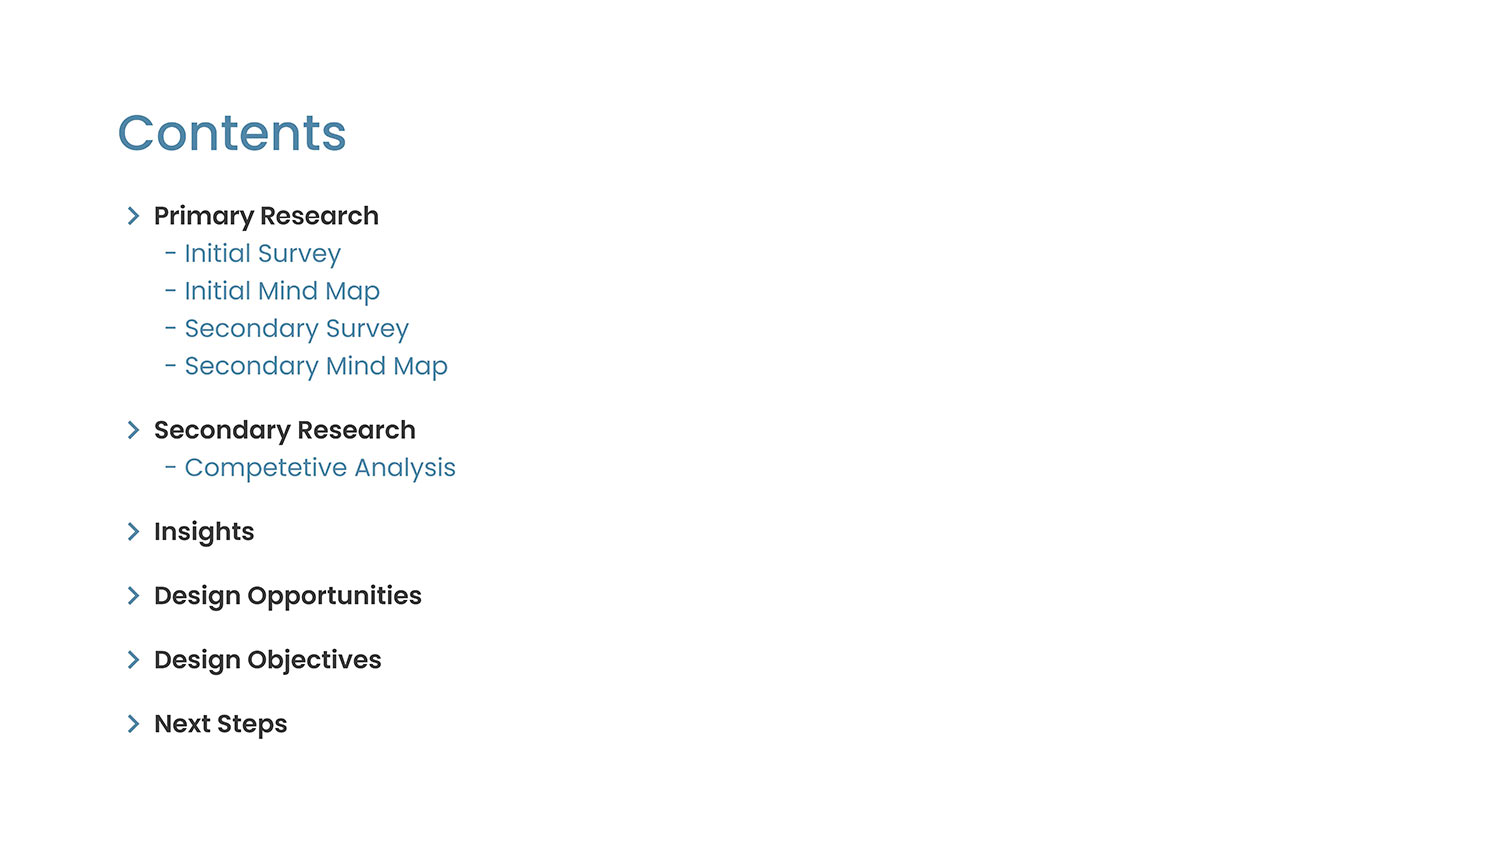Go to the Insights section
The height and width of the screenshot is (844, 1500).
204,532
